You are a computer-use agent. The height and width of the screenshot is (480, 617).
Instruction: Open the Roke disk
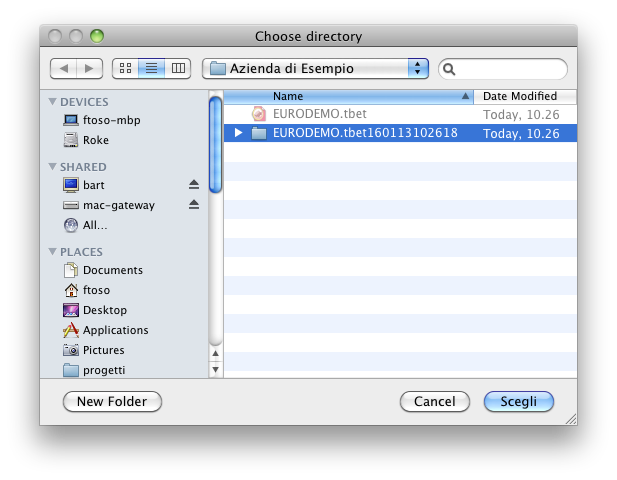coord(96,140)
